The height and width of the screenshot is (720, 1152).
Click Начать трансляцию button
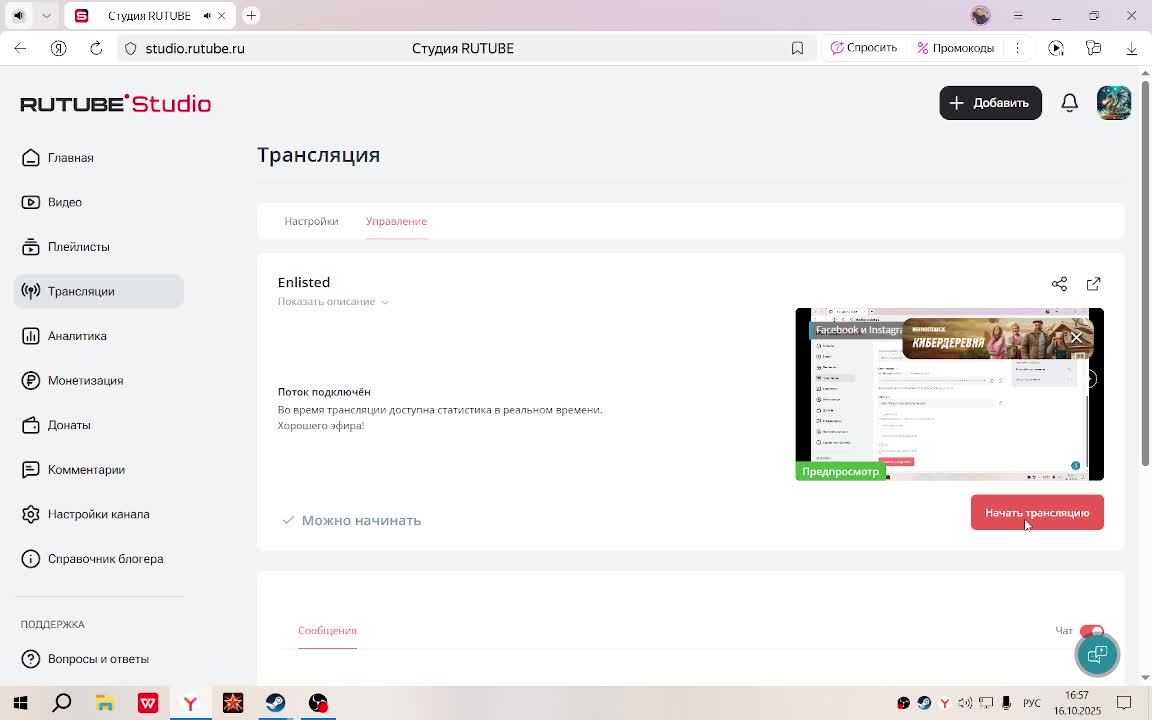click(x=1037, y=513)
